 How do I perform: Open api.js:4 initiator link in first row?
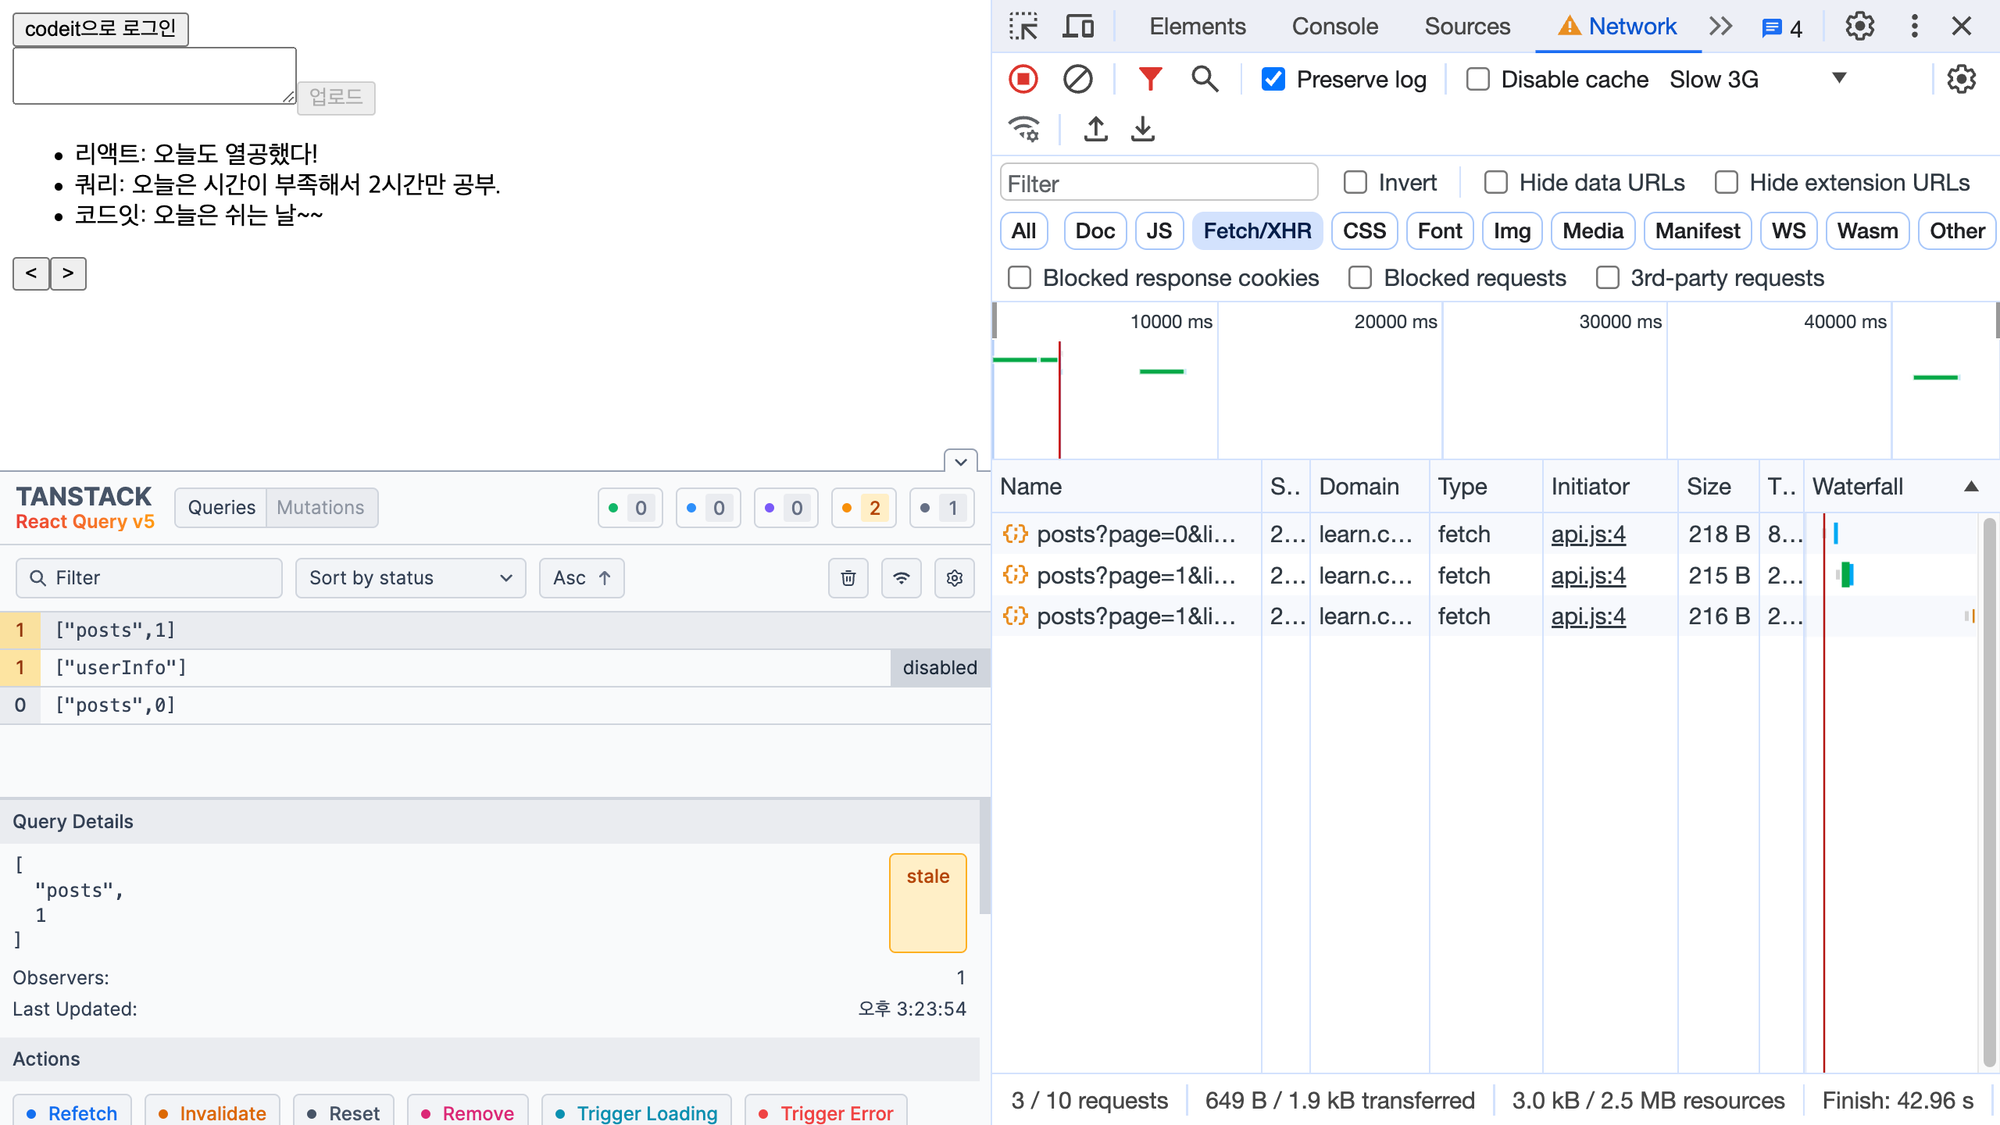click(1588, 535)
